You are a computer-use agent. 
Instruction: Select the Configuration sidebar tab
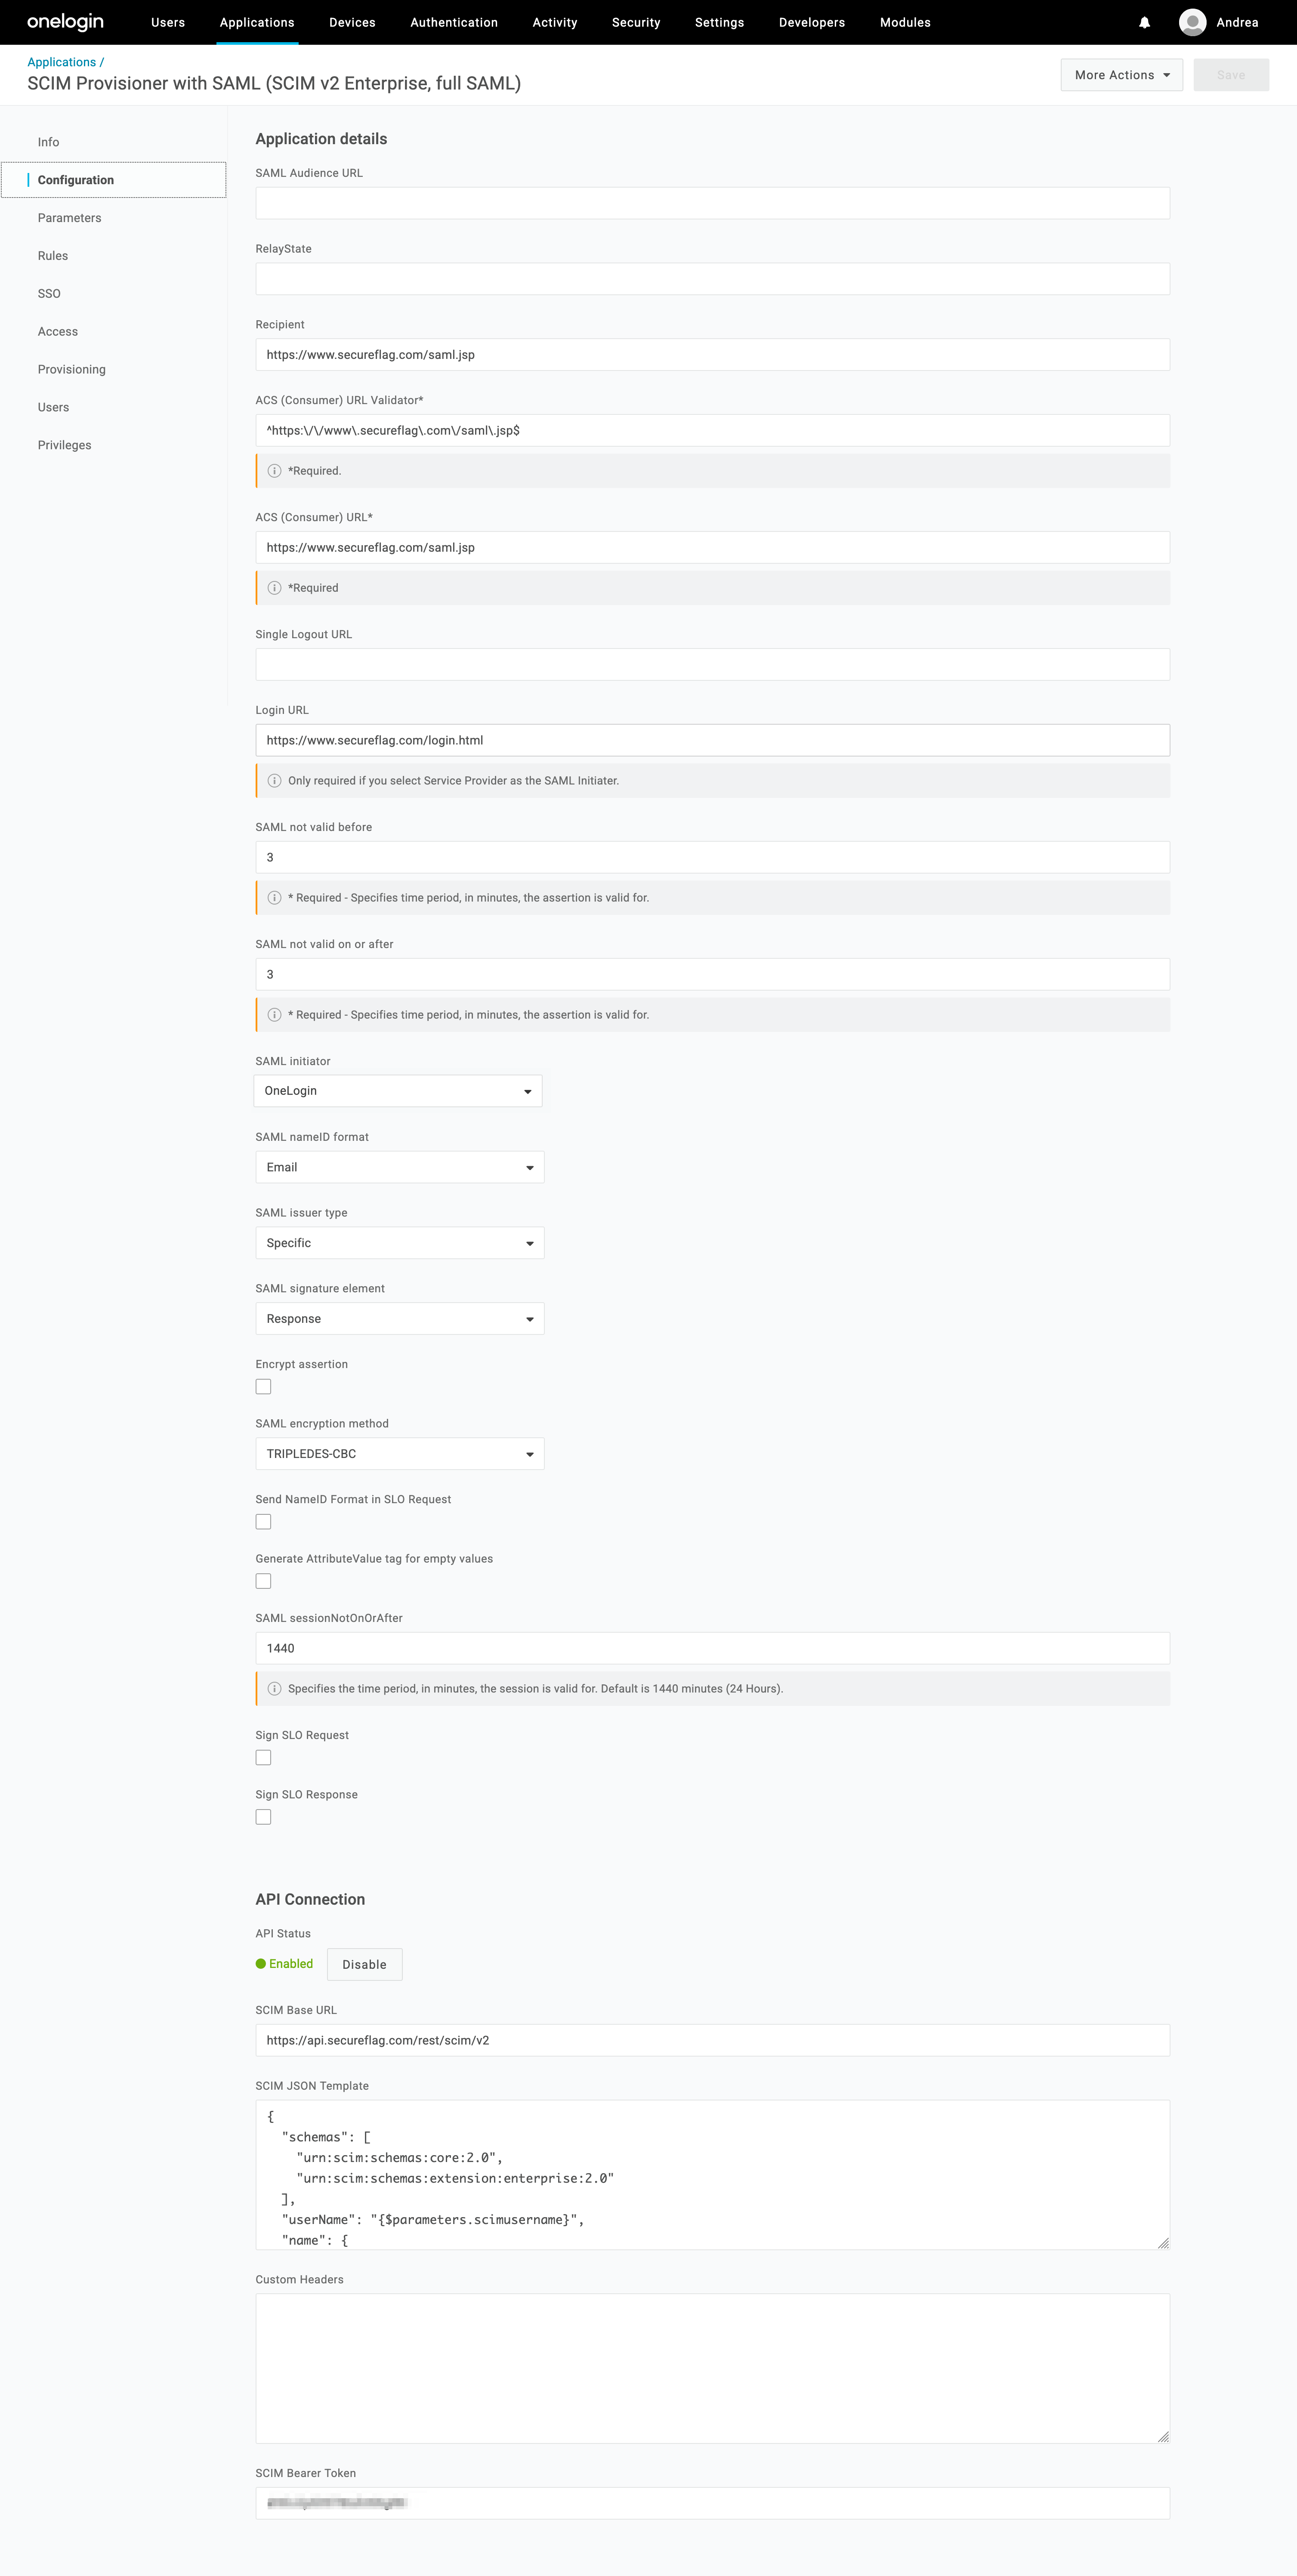tap(114, 180)
